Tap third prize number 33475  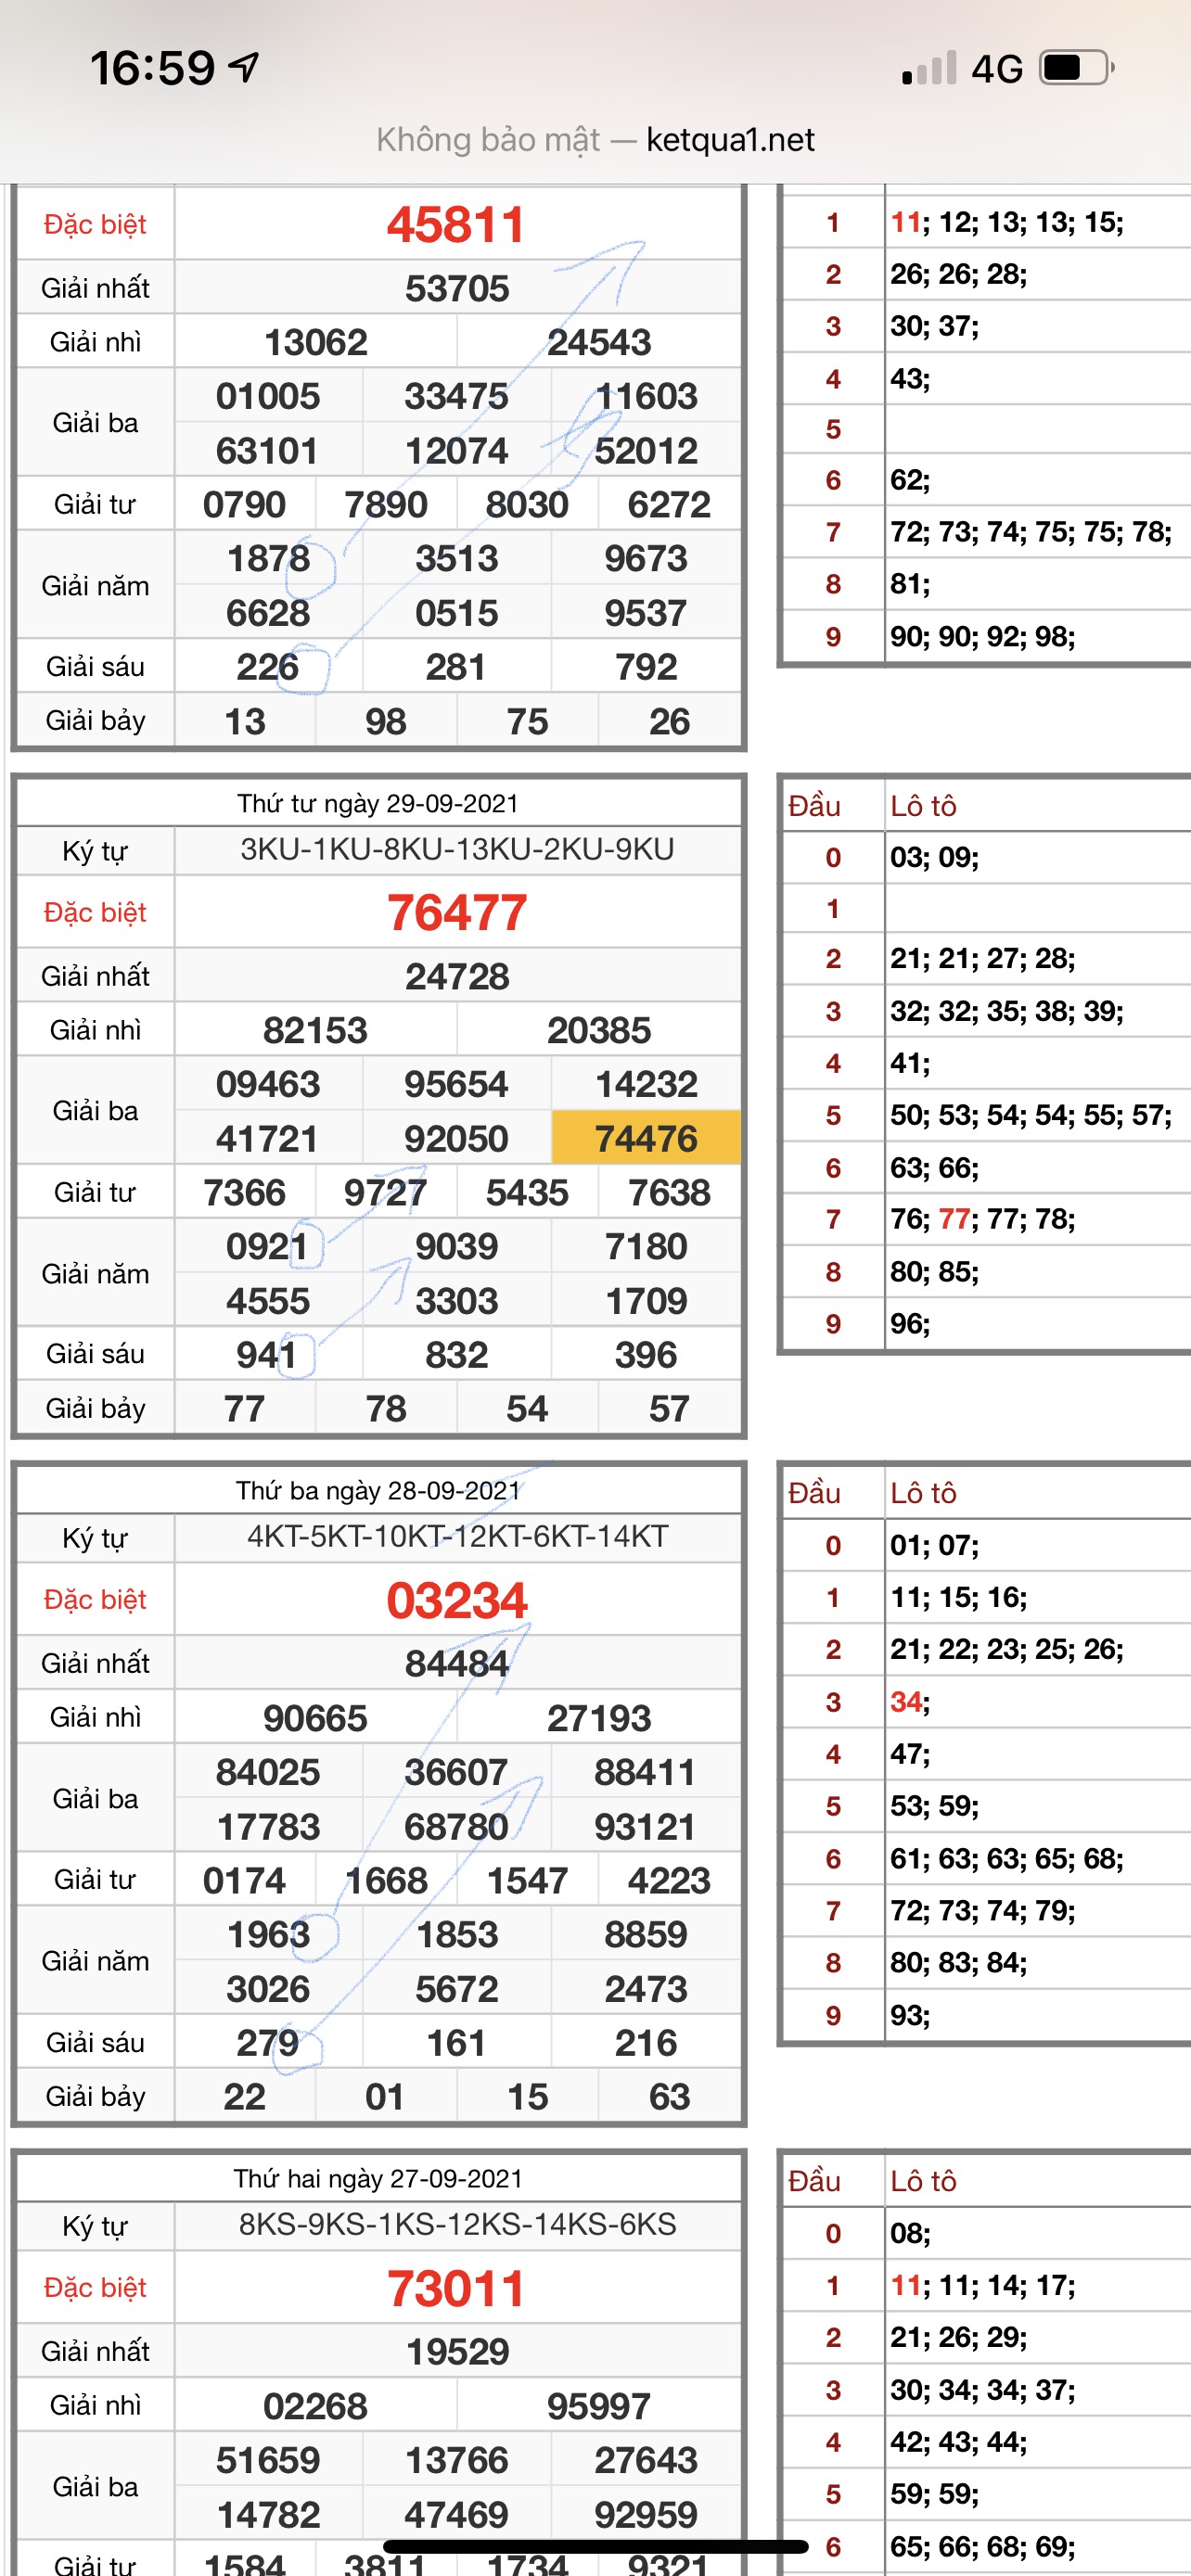(x=456, y=397)
